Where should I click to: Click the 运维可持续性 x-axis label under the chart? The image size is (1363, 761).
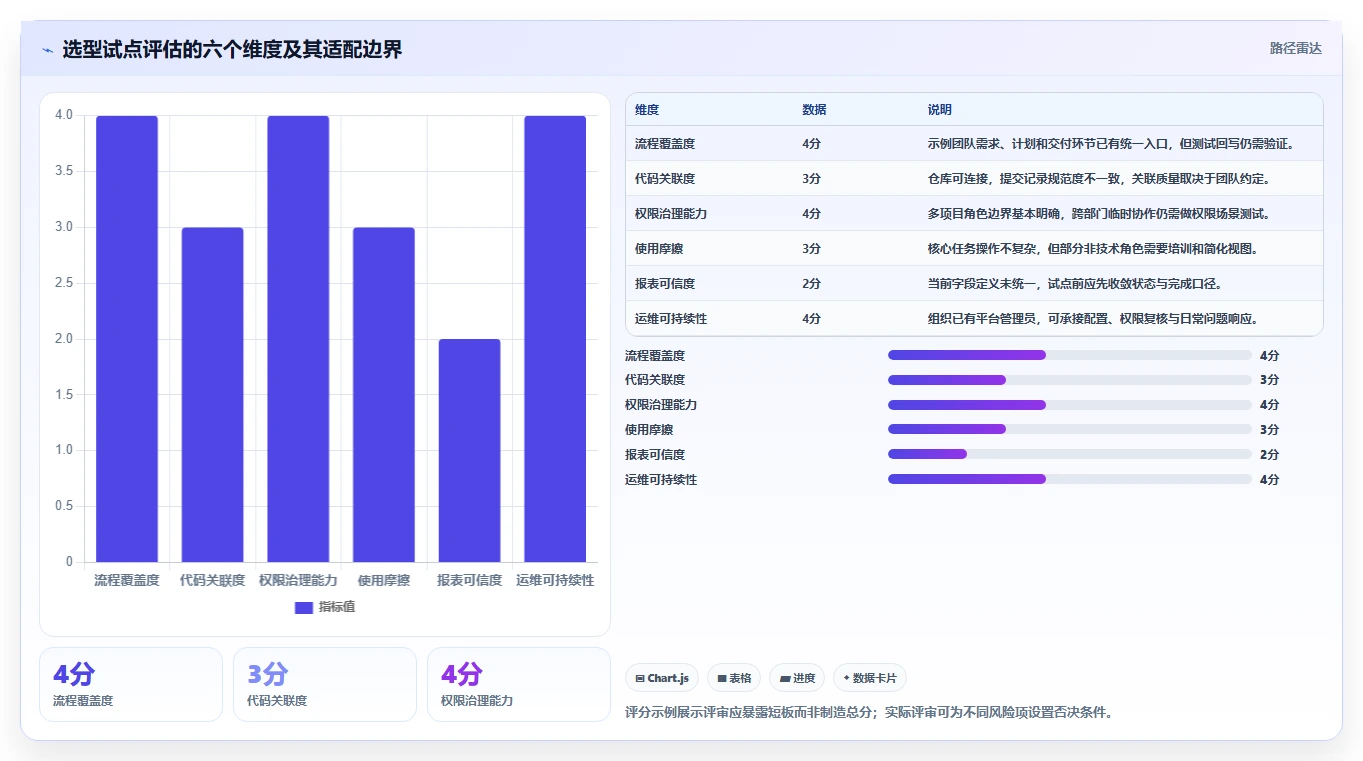click(x=555, y=580)
